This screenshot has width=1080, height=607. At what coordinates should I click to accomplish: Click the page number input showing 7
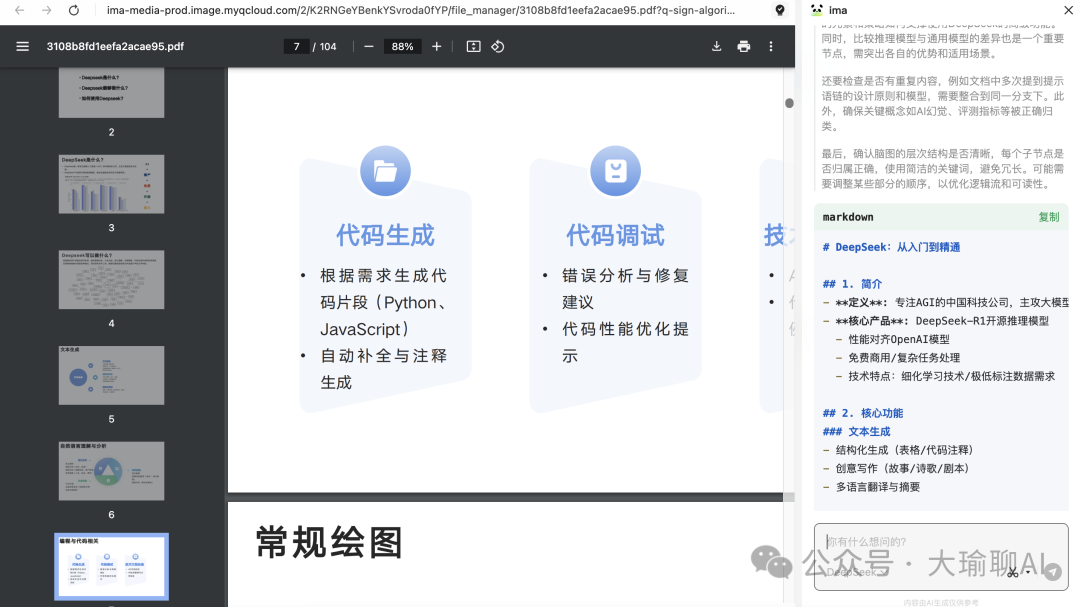click(296, 45)
